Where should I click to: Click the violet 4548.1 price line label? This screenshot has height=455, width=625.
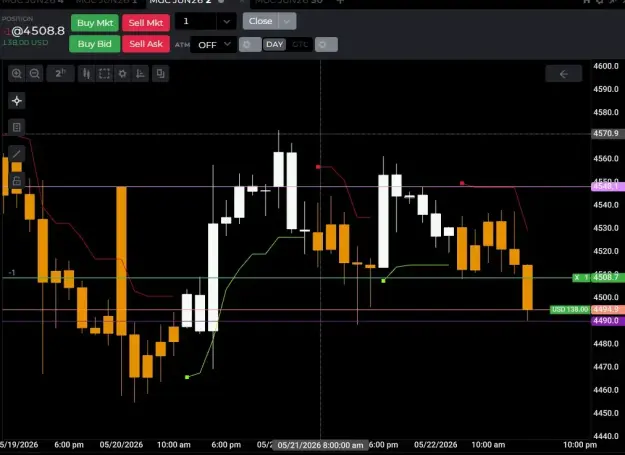point(607,186)
